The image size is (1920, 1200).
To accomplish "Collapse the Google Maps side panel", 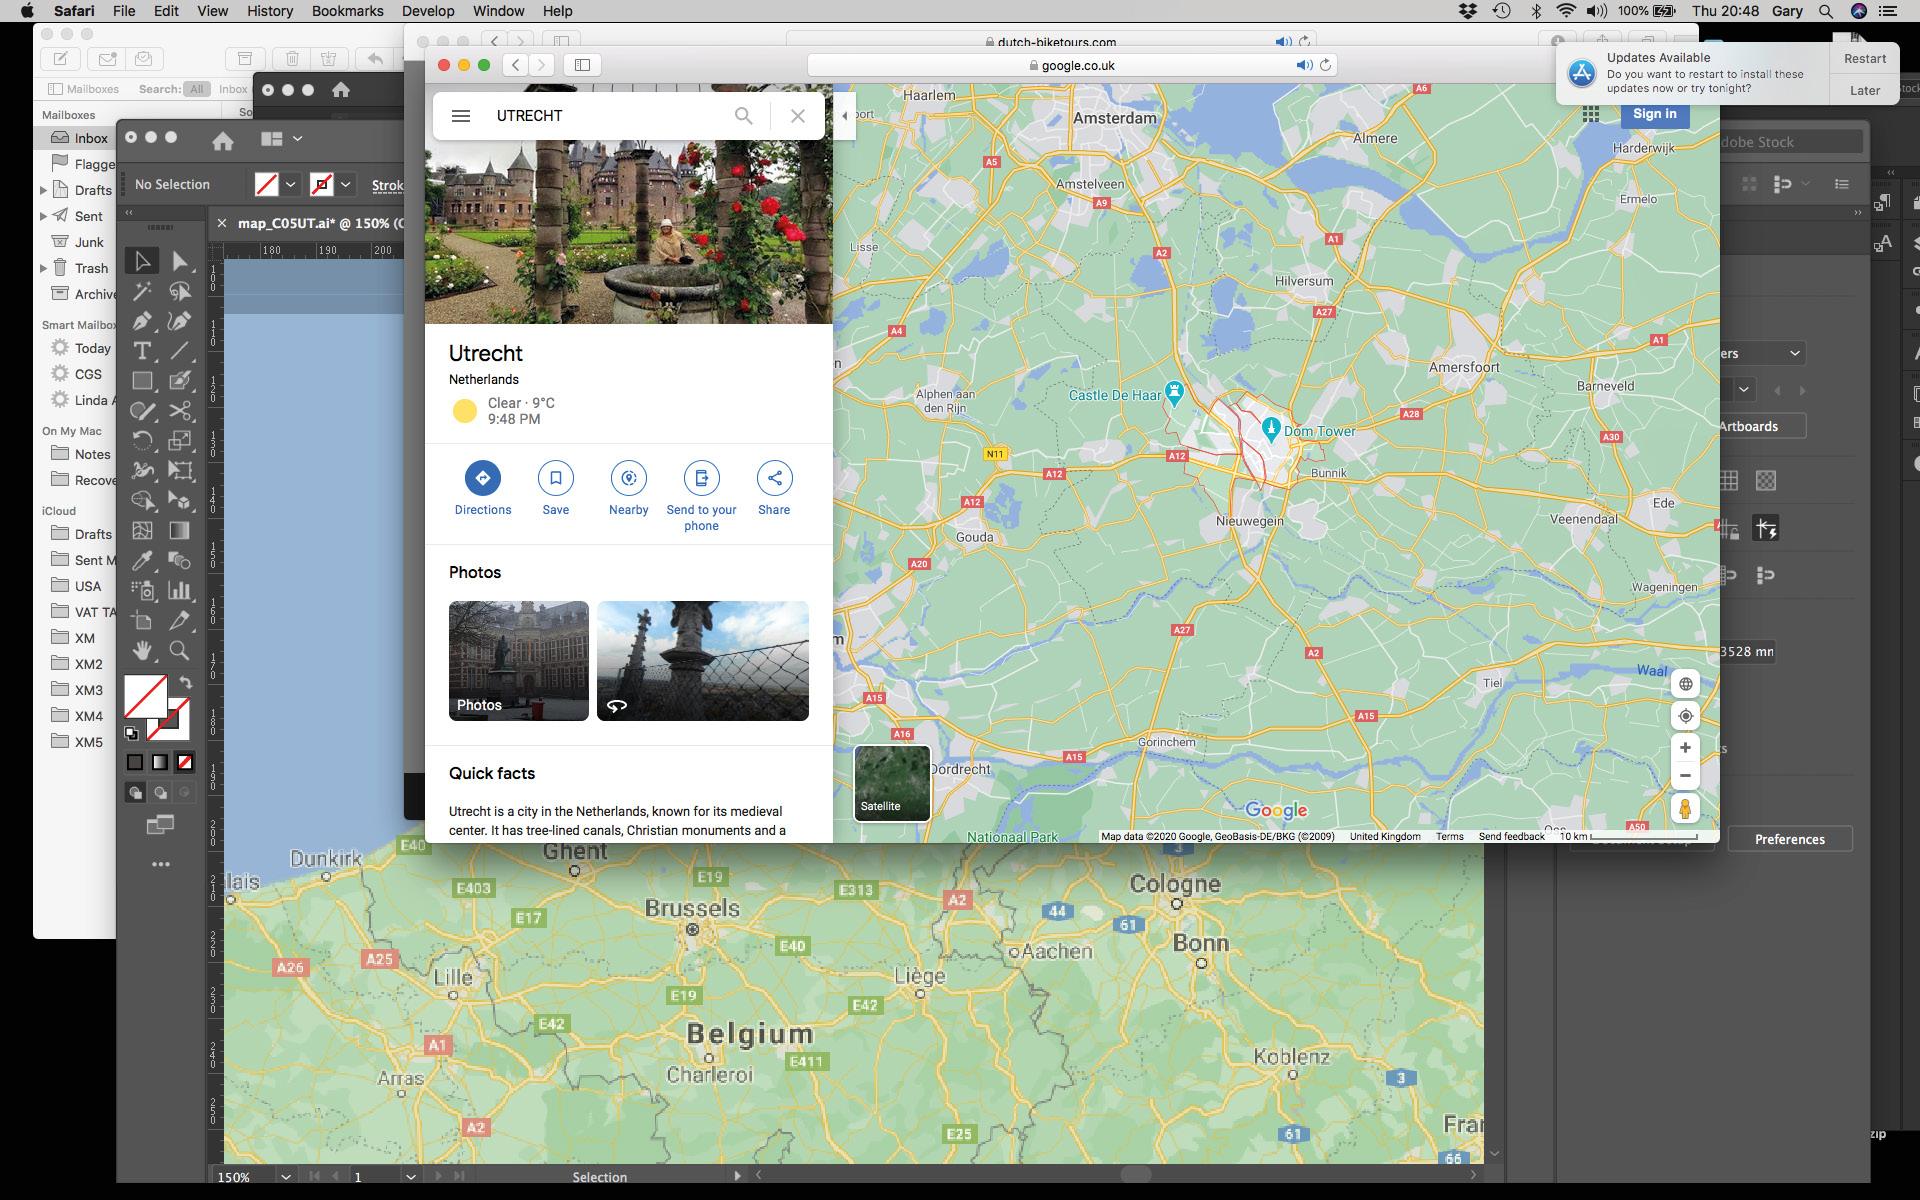I will (845, 116).
